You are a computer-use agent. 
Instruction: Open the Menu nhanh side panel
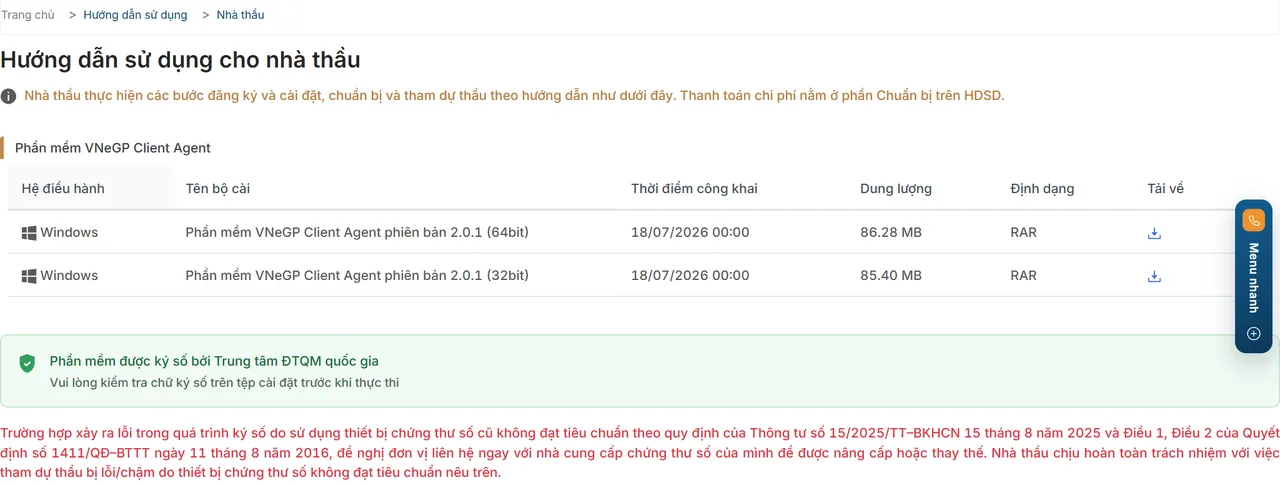(x=1253, y=277)
